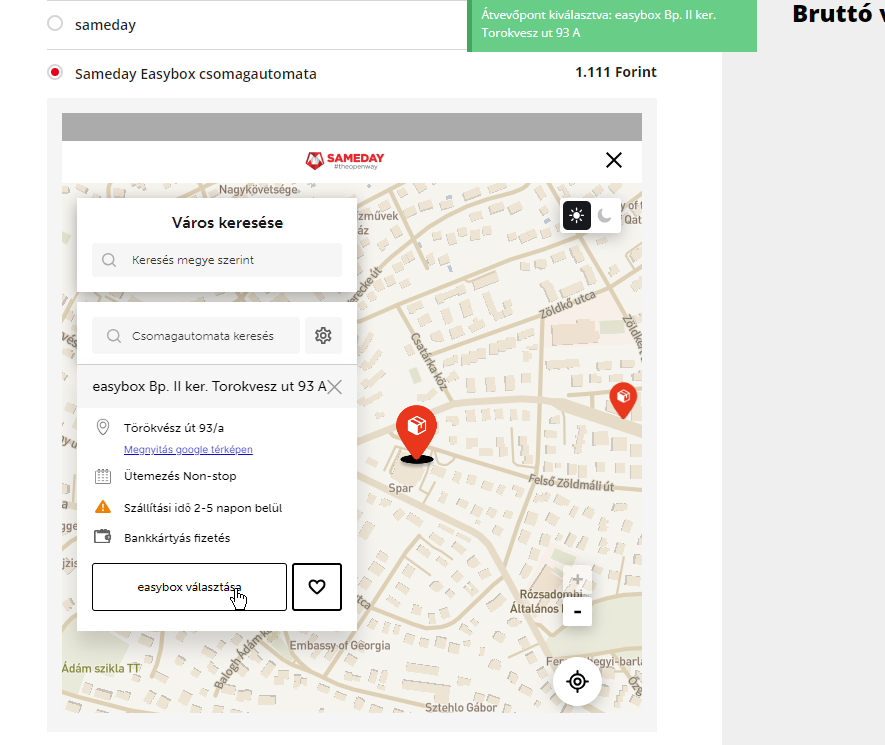Clear the selected easybox Torokvesz ut details
Image resolution: width=885 pixels, height=745 pixels.
[x=335, y=387]
